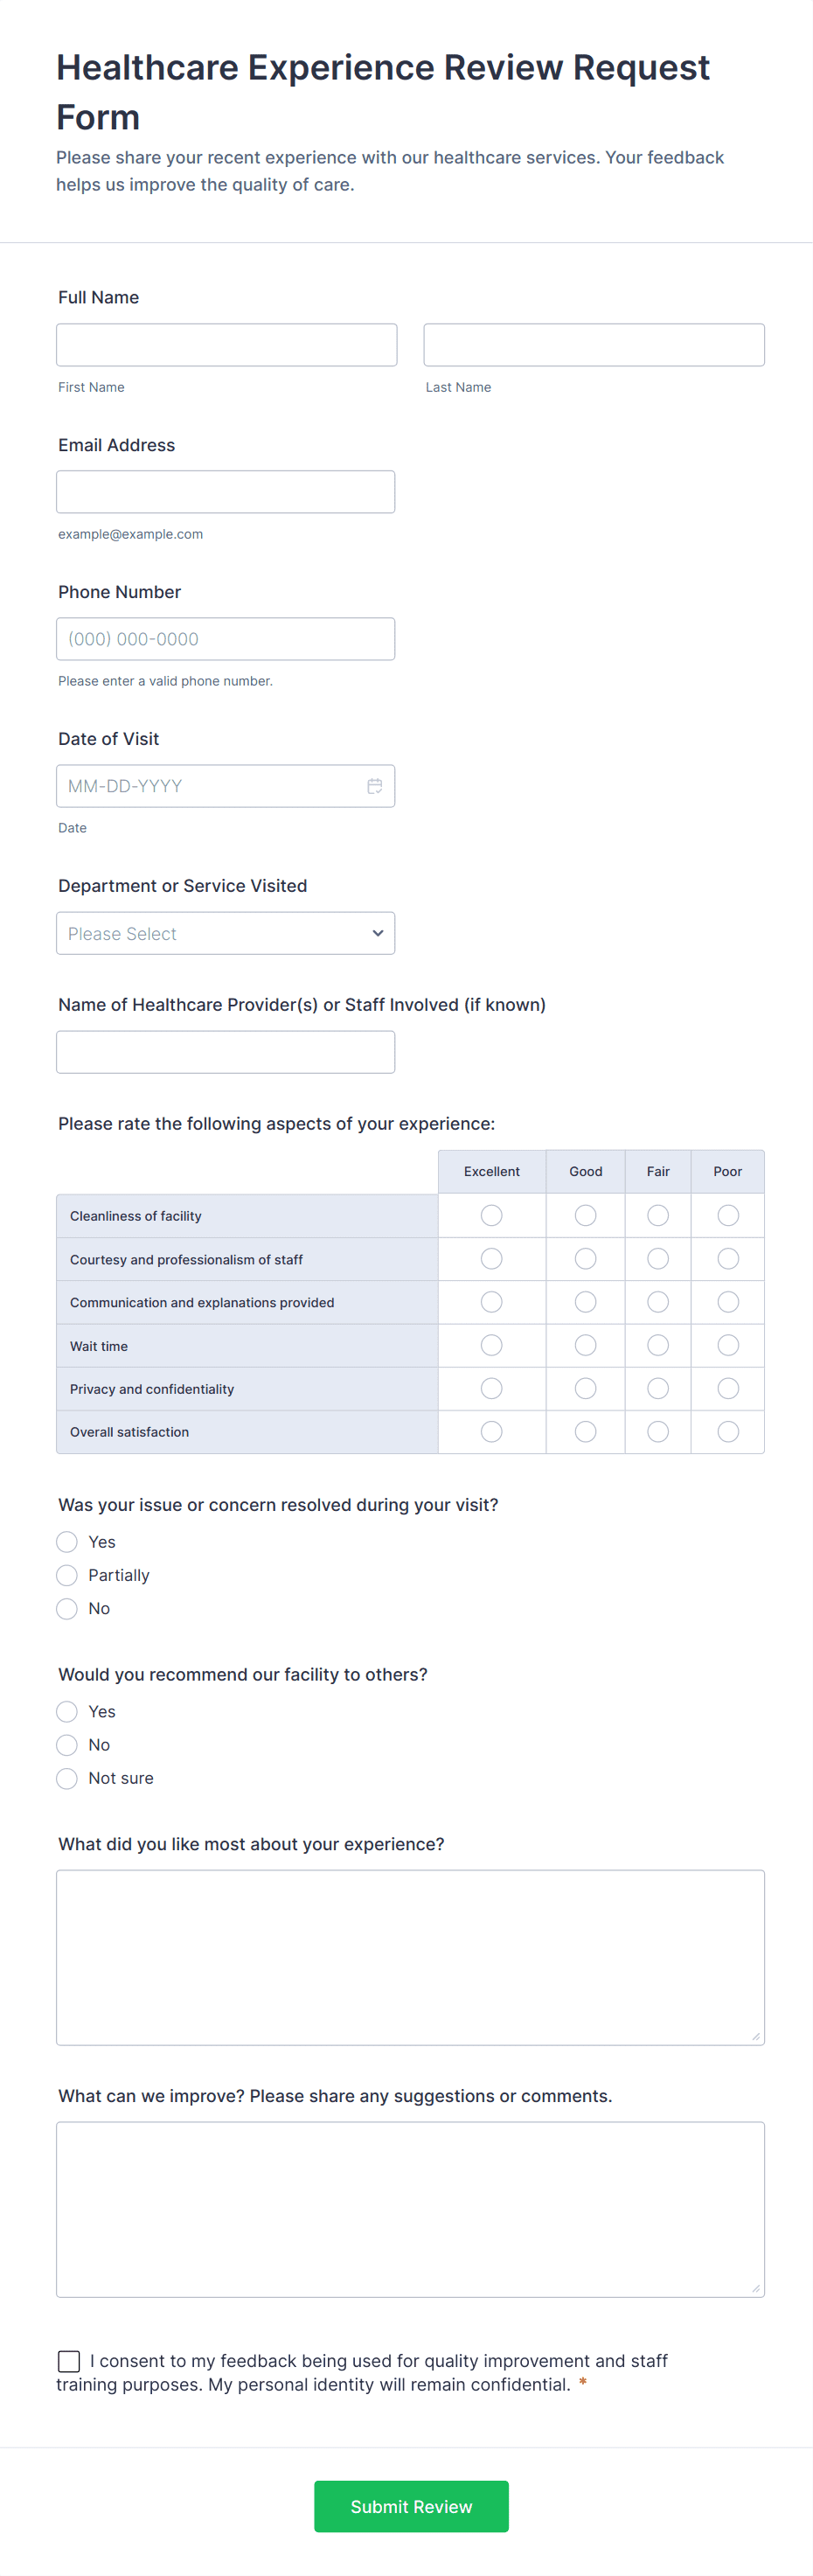Viewport: 813px width, 2576px height.
Task: Choose Not sure for recommending the facility
Action: click(x=66, y=1778)
